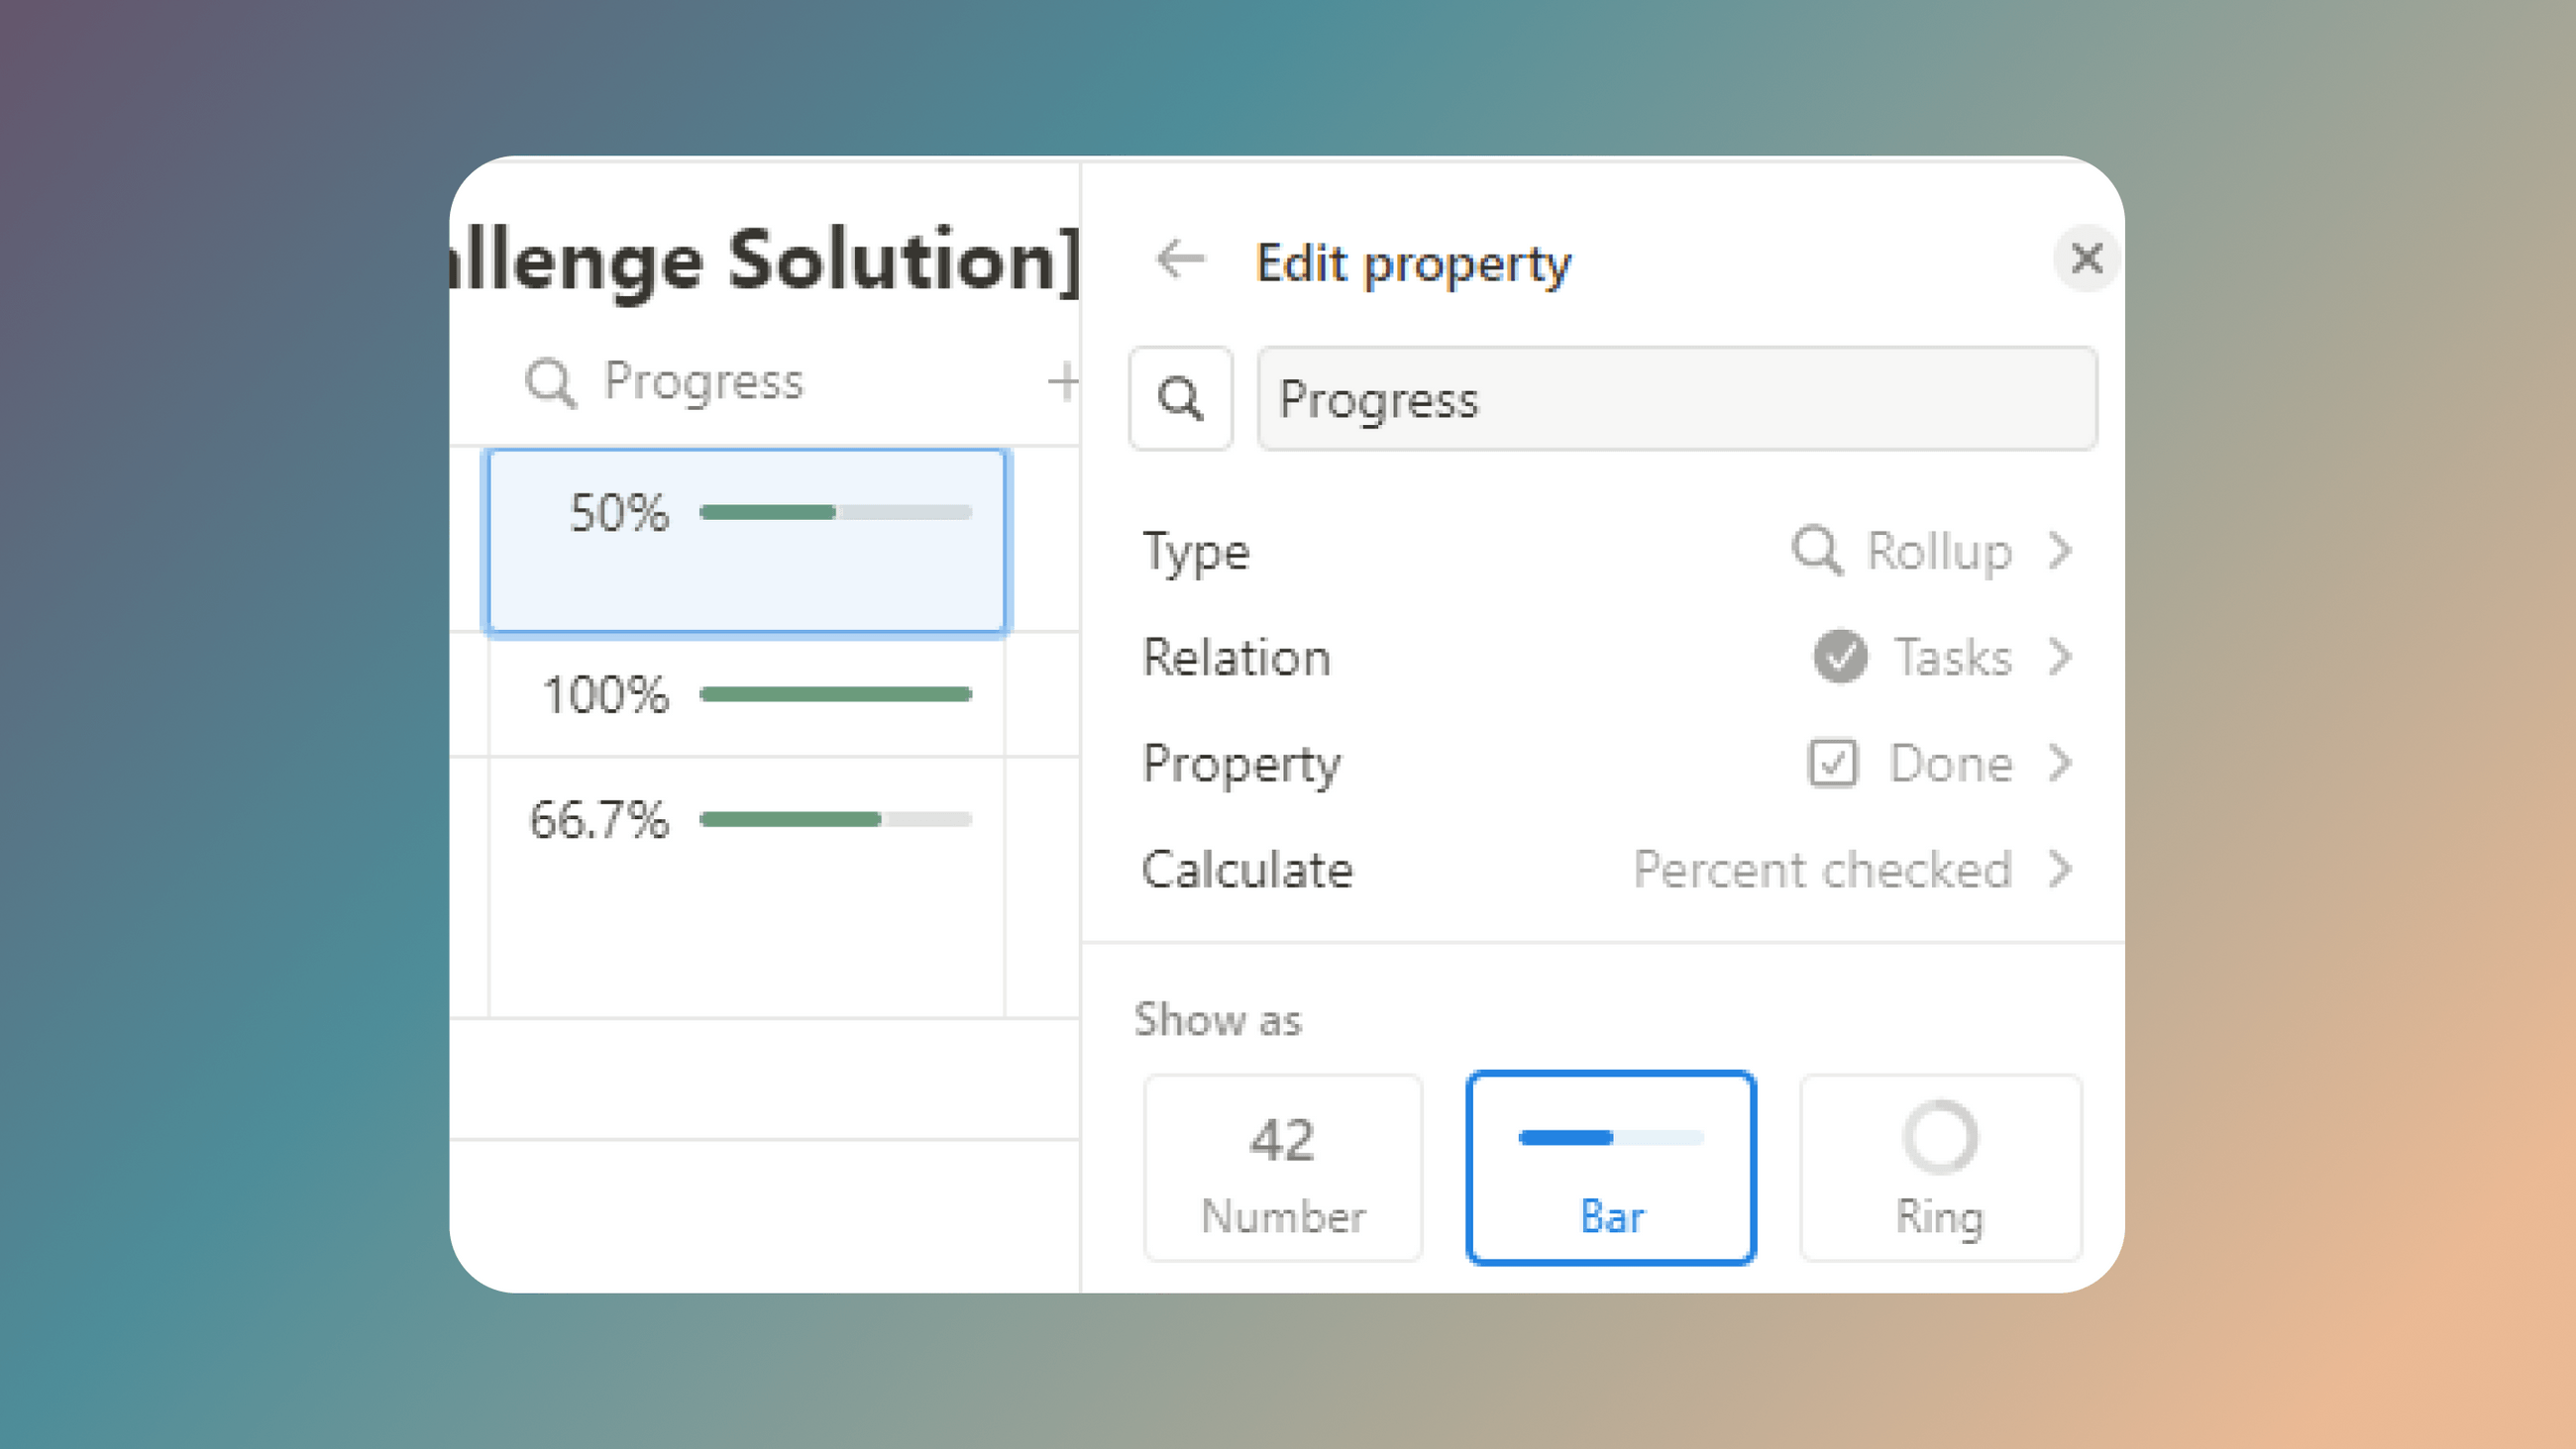The height and width of the screenshot is (1449, 2576).
Task: Click the Progress column header label
Action: (x=703, y=381)
